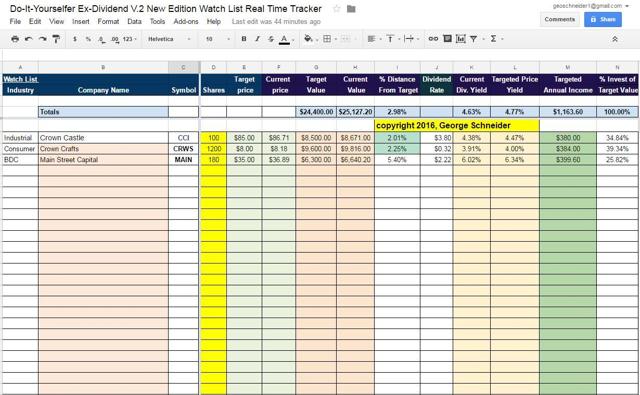Click the Filter funnel icon
This screenshot has width=640, height=395.
pos(473,39)
